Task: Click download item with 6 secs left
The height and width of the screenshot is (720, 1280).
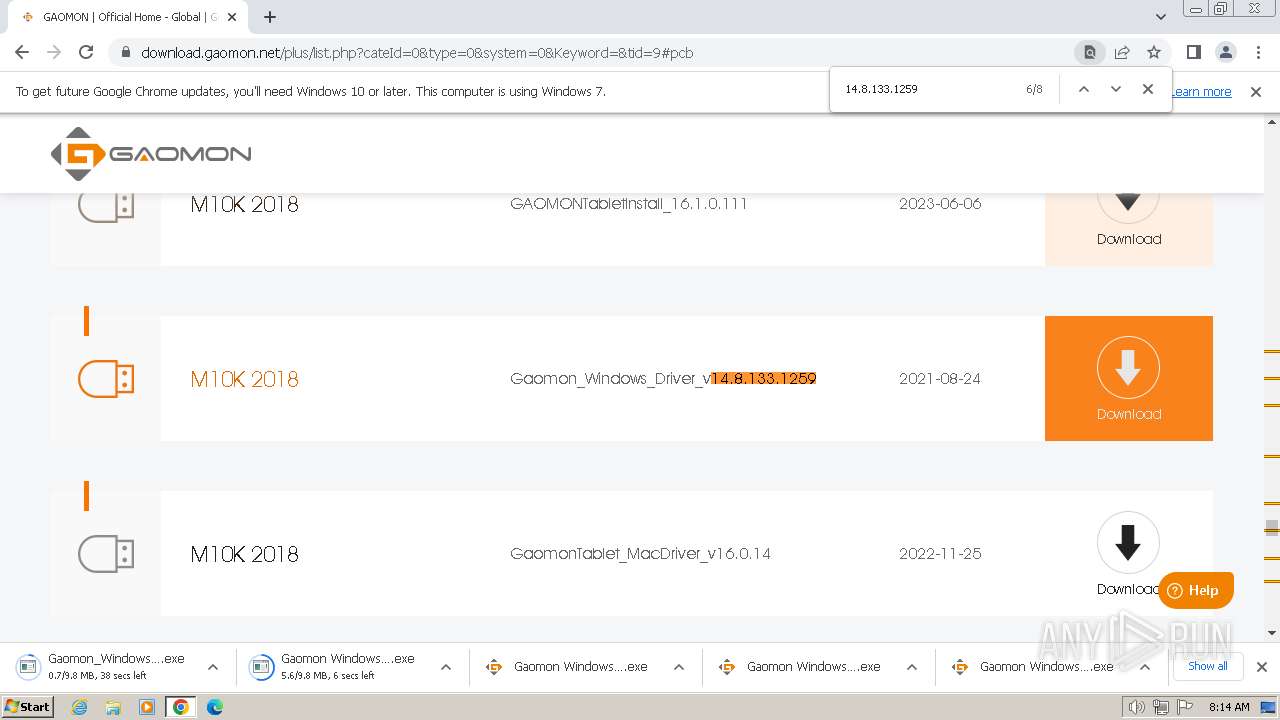Action: click(336, 666)
